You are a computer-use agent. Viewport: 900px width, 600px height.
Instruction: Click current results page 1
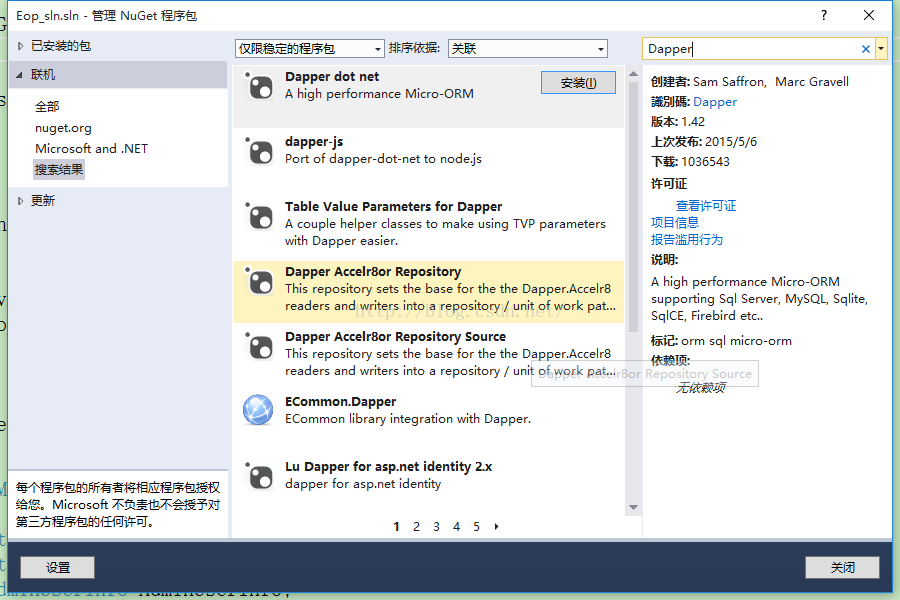pyautogui.click(x=396, y=527)
